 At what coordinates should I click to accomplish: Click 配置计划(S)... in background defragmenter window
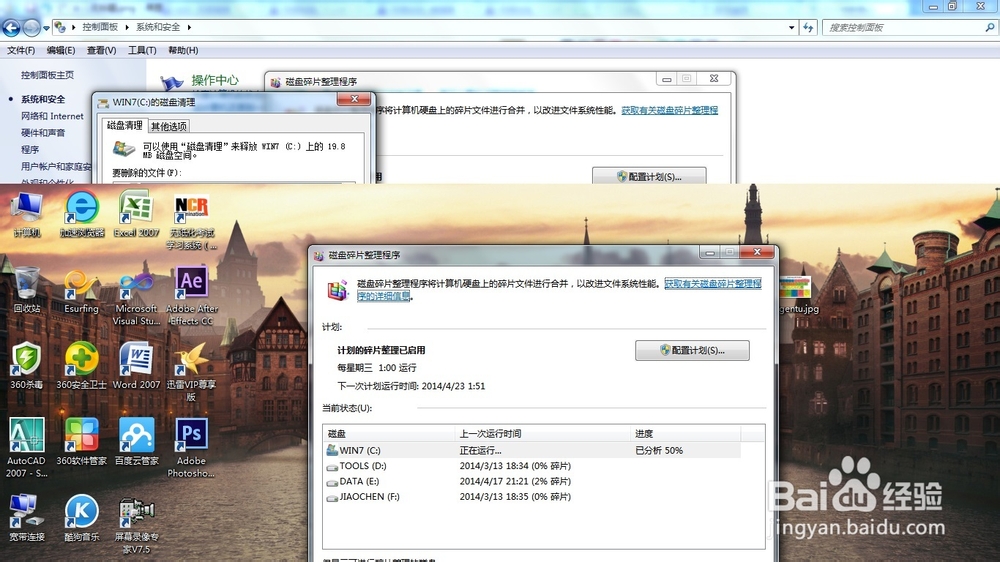[649, 176]
